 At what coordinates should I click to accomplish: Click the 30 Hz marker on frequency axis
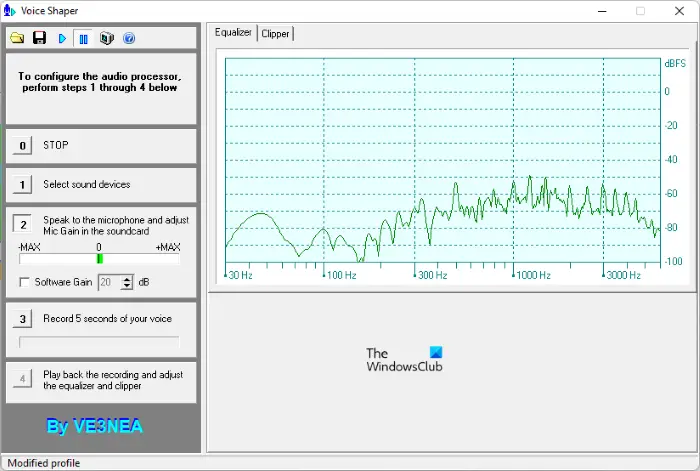[x=240, y=275]
